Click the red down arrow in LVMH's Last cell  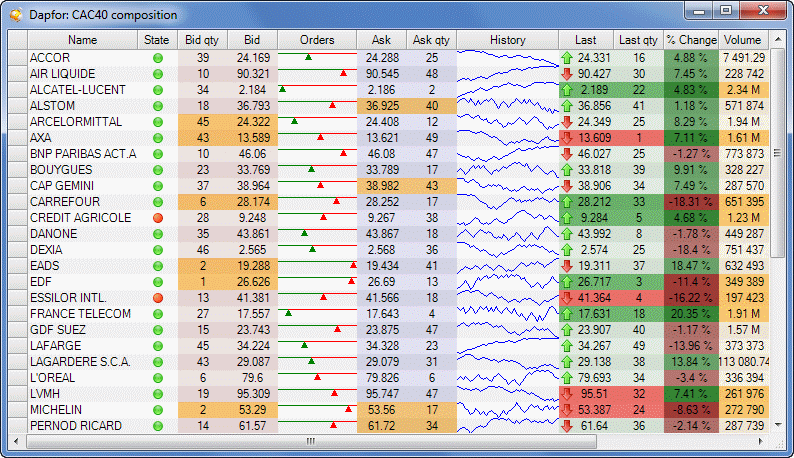(567, 394)
